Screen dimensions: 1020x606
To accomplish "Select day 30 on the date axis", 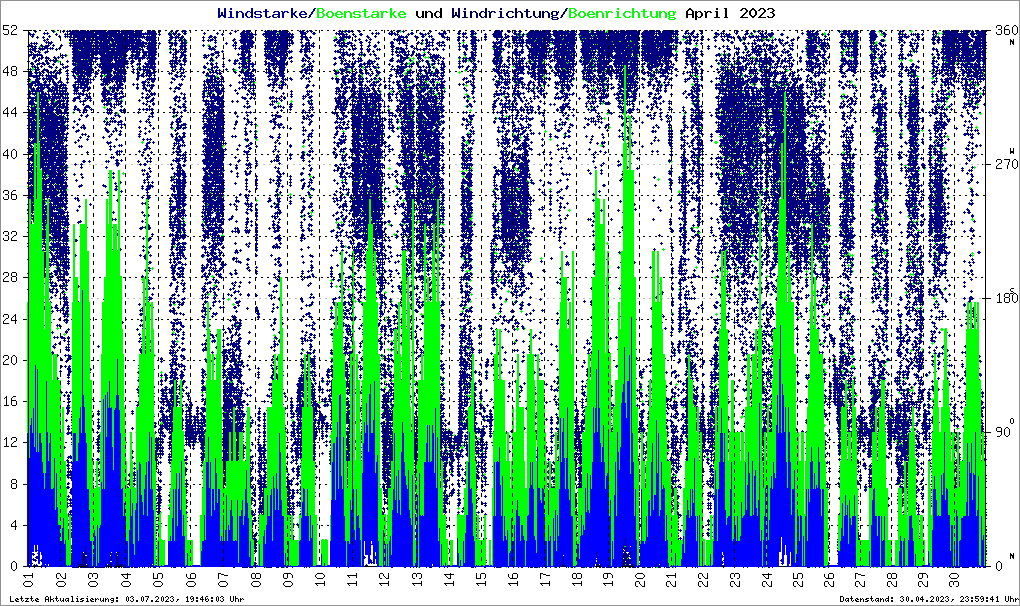I will 960,579.
